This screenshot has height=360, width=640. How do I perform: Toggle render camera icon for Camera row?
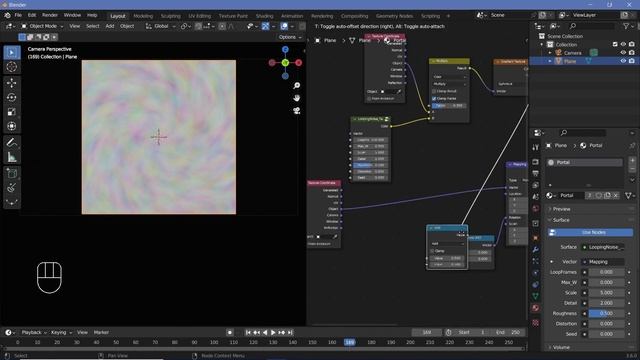632,53
